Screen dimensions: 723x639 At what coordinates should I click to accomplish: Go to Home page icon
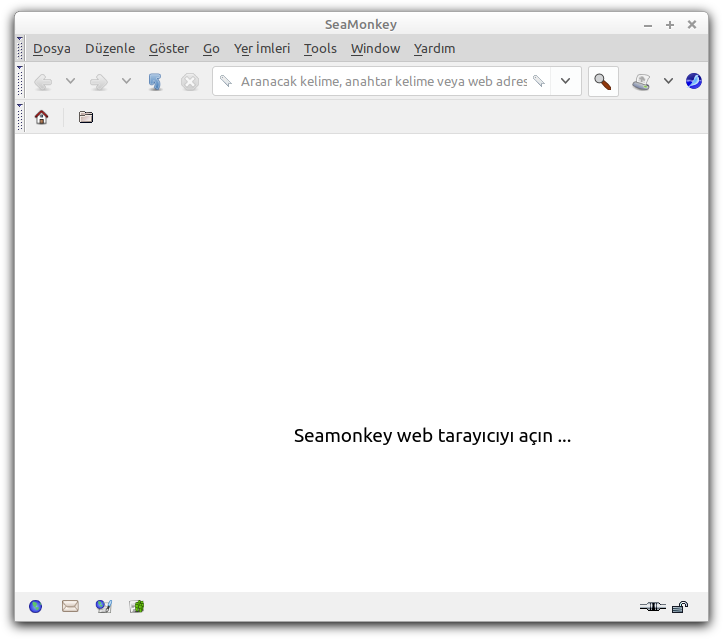(41, 118)
